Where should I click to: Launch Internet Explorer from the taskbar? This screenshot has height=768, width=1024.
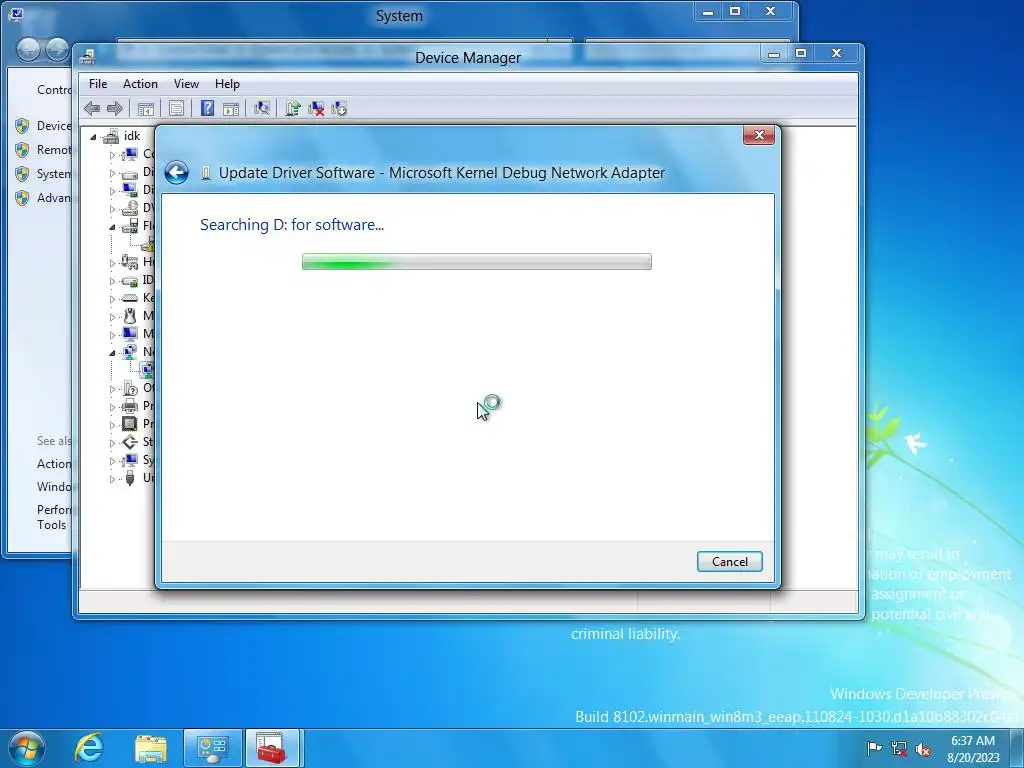point(89,748)
